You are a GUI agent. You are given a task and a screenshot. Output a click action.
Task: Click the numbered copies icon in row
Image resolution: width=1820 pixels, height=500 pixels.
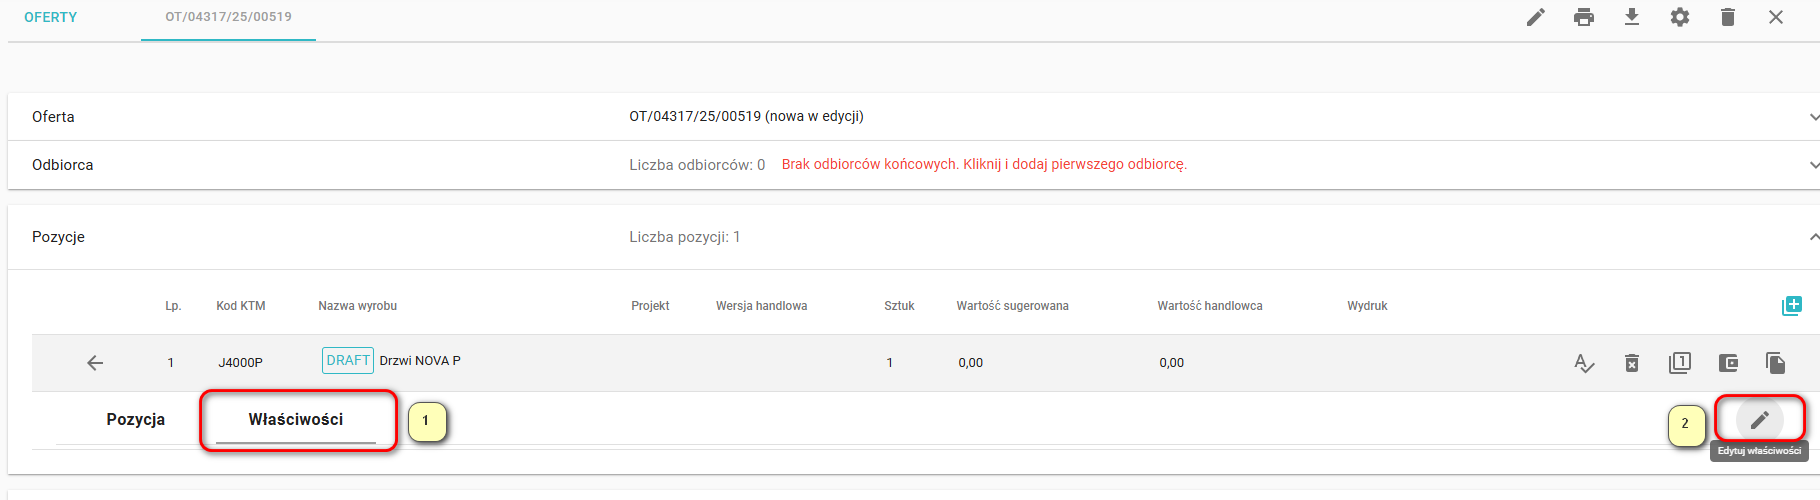click(x=1680, y=363)
